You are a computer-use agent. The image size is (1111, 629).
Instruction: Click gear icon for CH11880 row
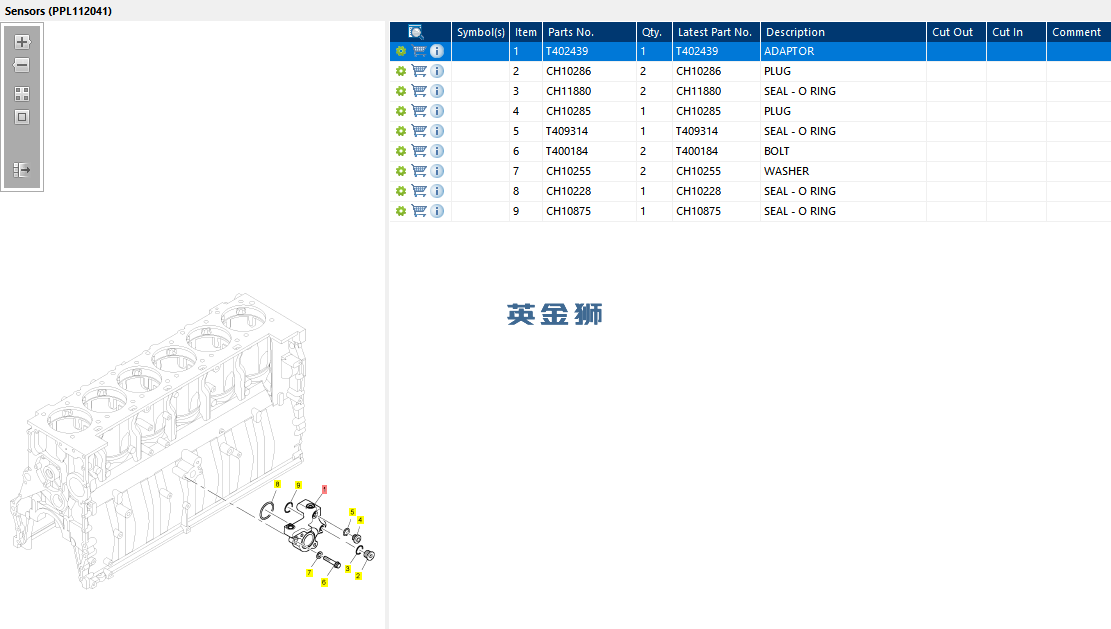coord(401,91)
